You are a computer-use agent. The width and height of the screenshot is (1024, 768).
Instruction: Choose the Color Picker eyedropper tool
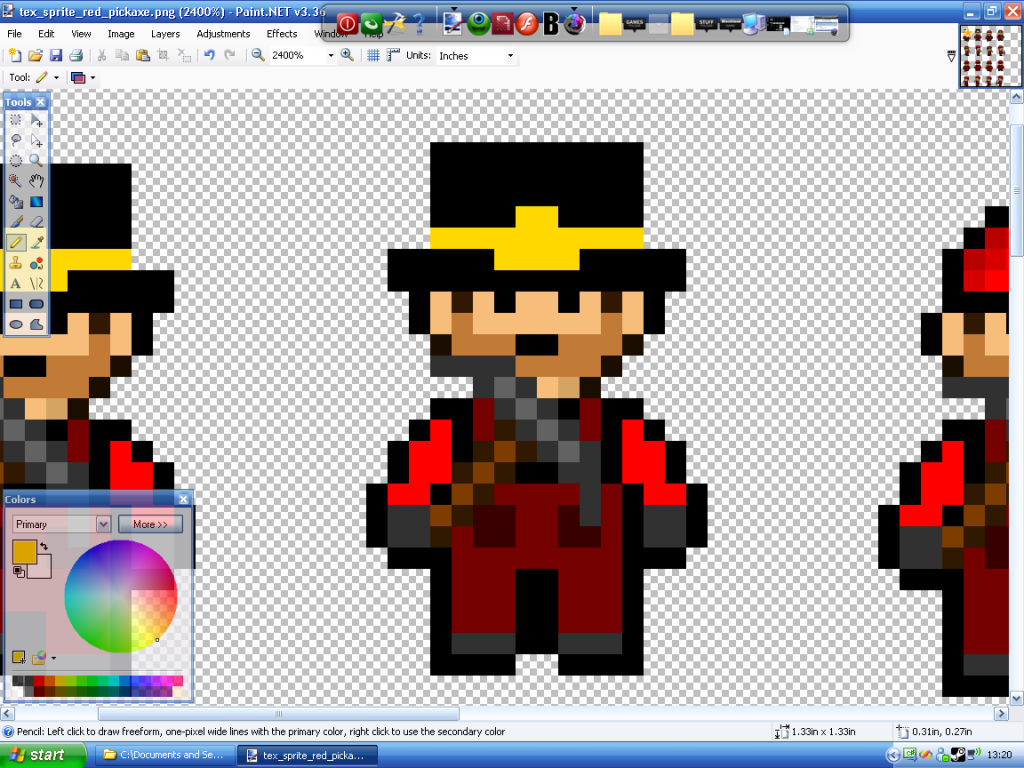37,242
